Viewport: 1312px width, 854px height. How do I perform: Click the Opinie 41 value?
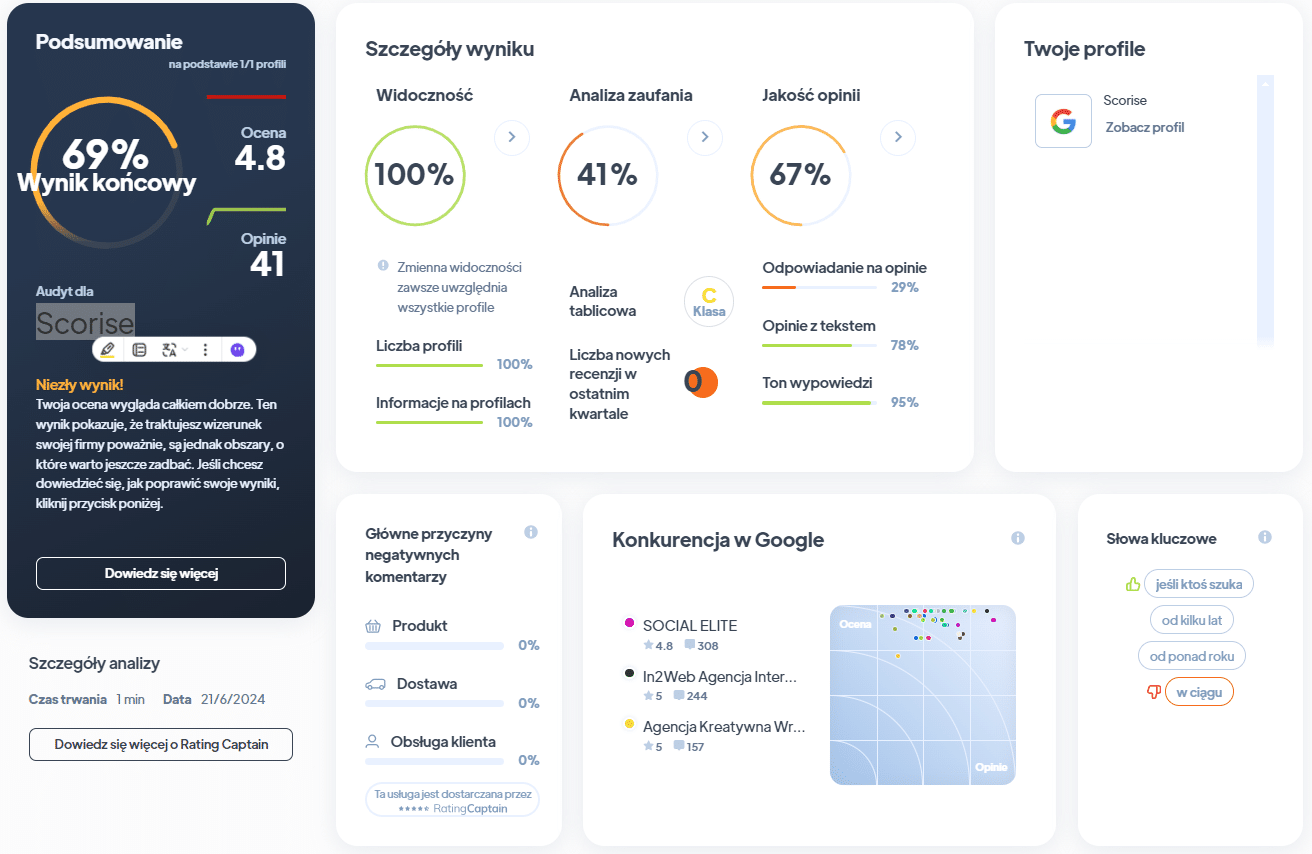(x=267, y=264)
